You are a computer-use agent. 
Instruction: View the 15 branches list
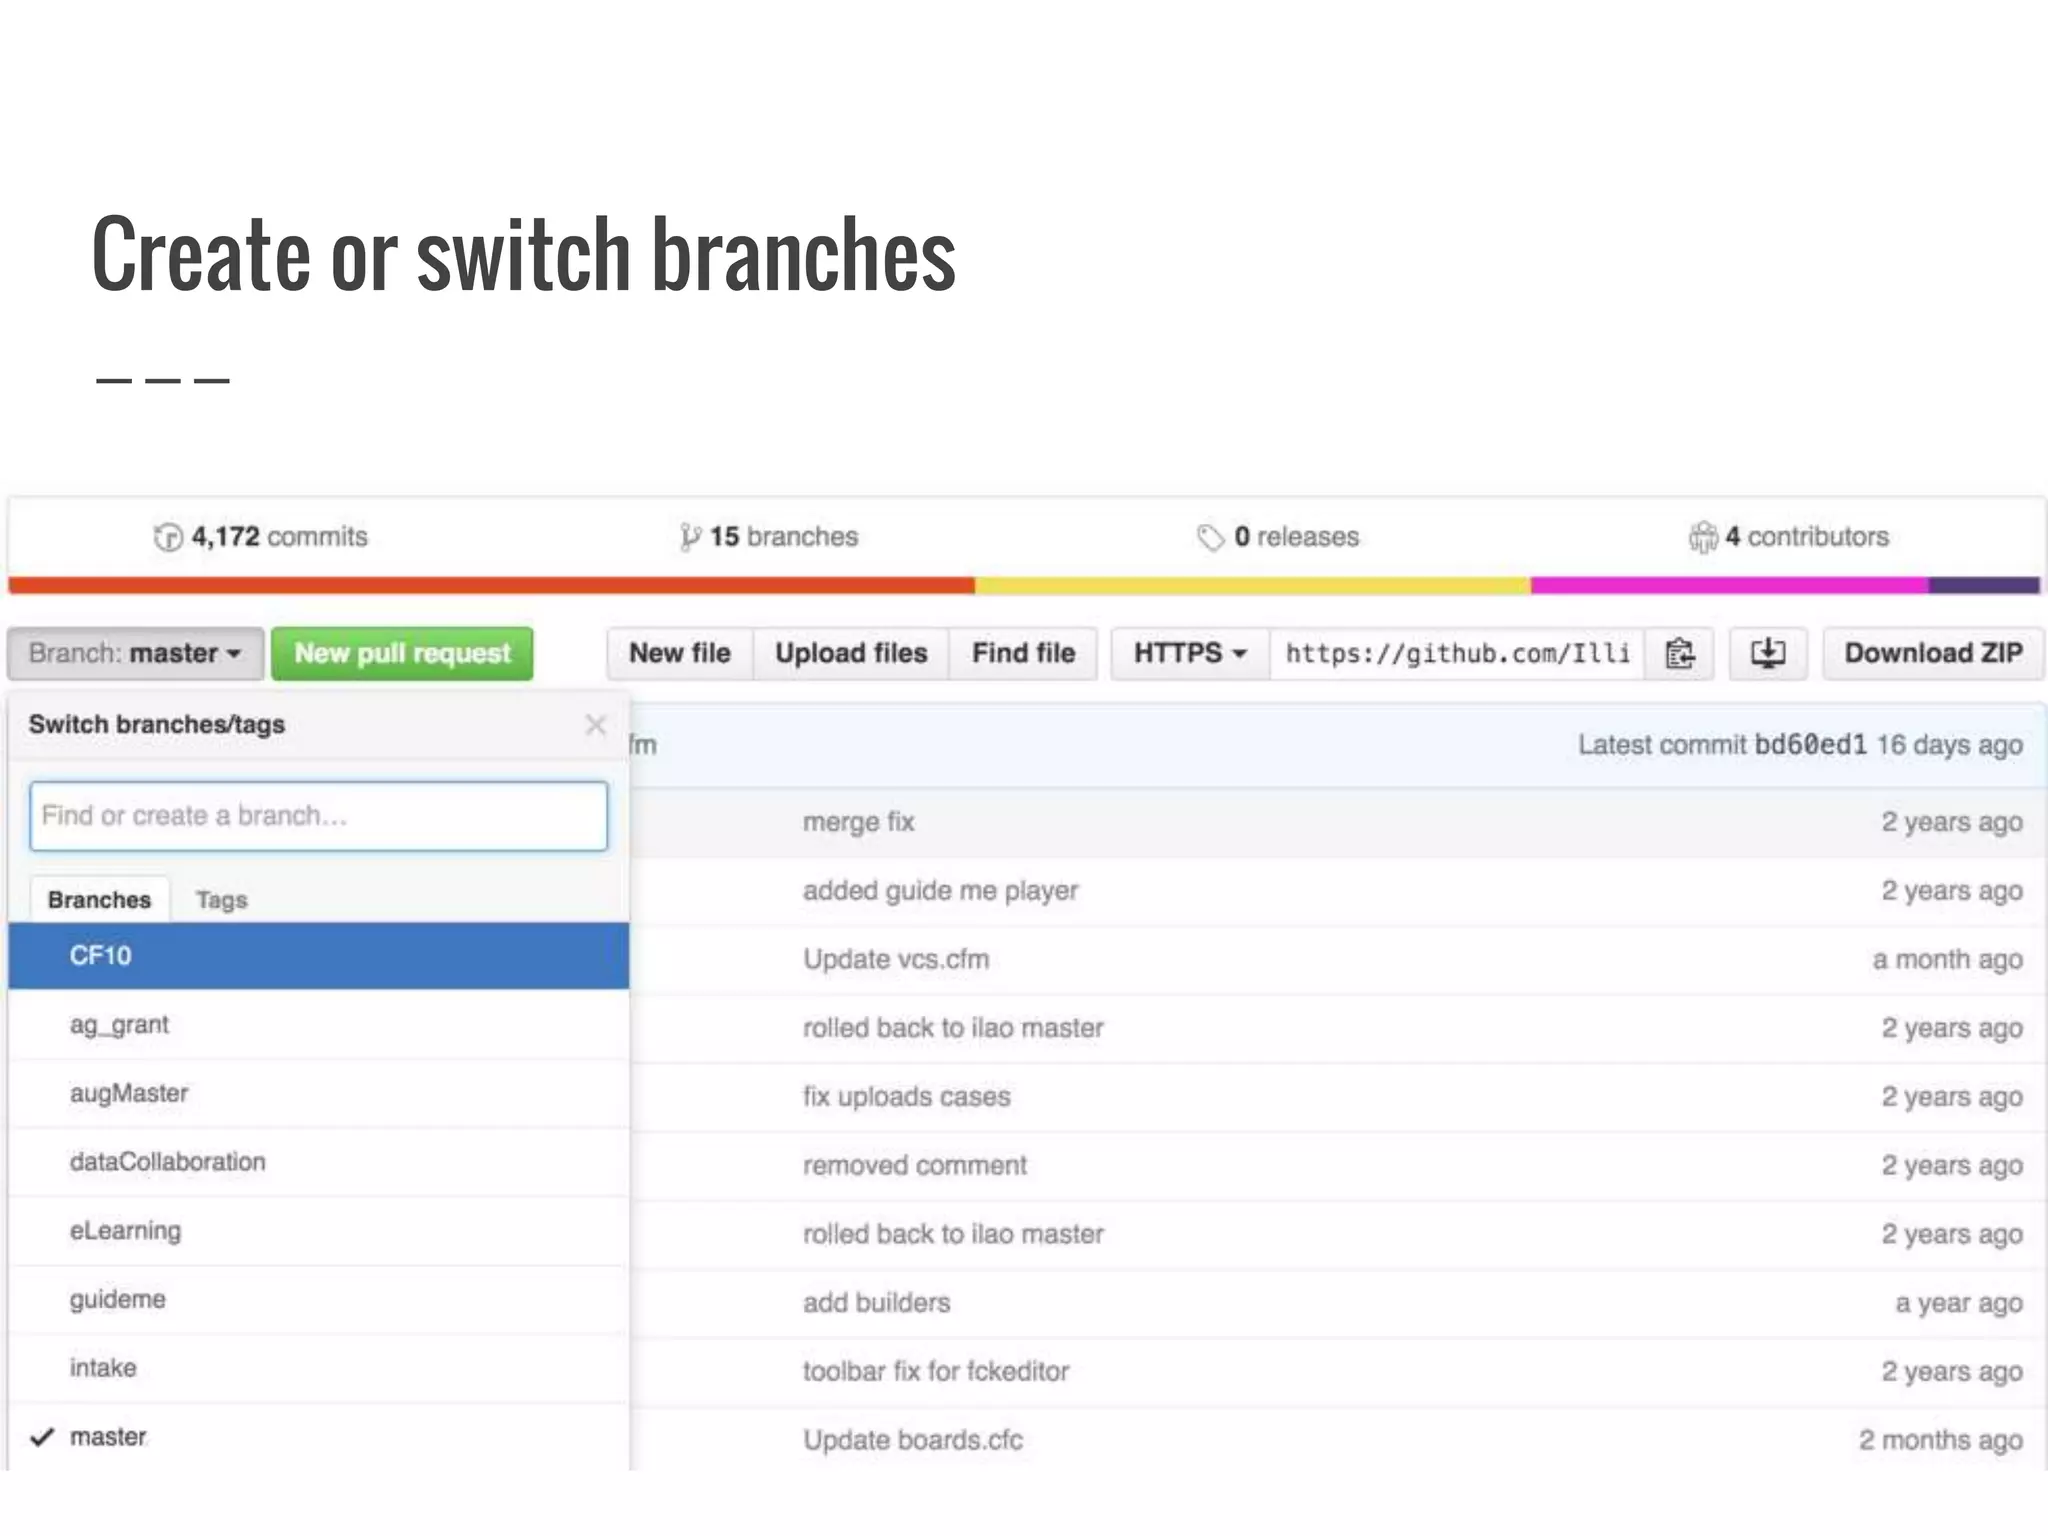click(769, 537)
